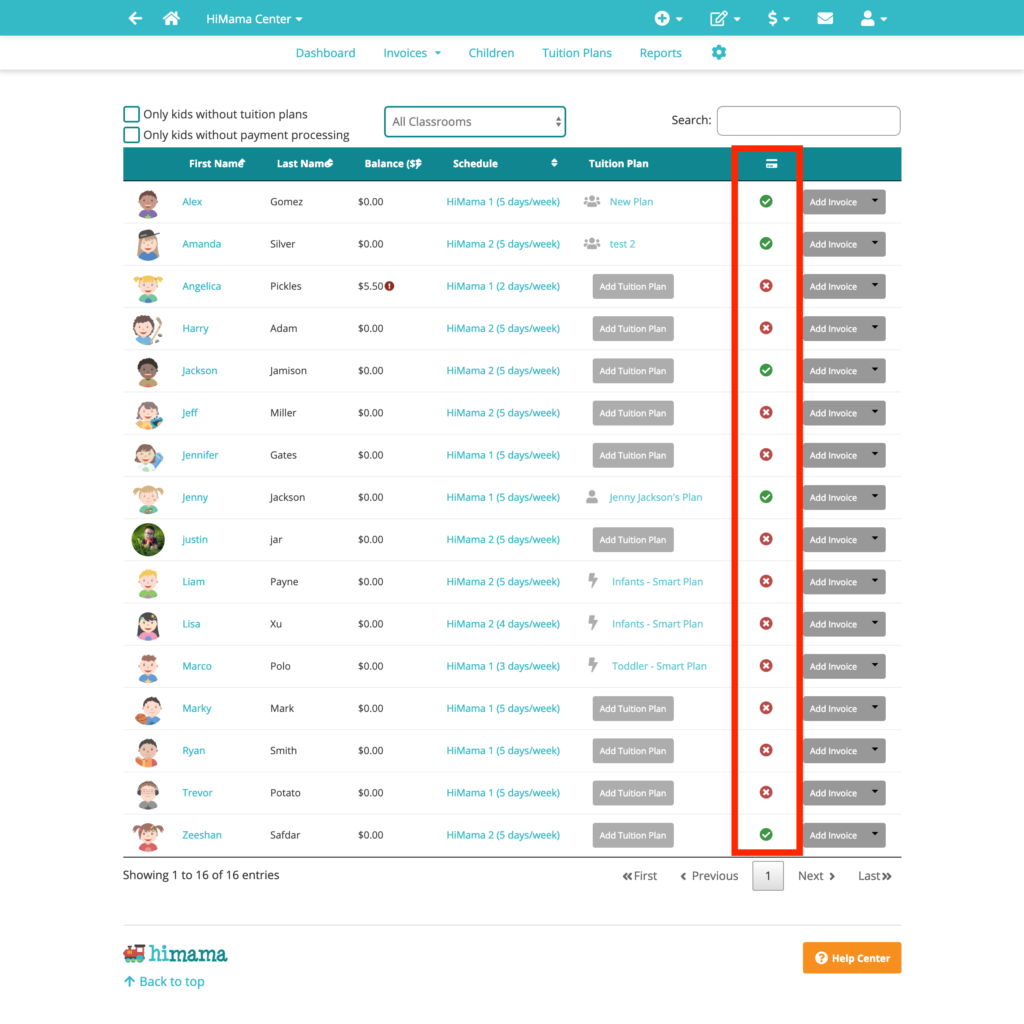The width and height of the screenshot is (1024, 1024).
Task: Sort by Last Name column header
Action: pyautogui.click(x=304, y=163)
